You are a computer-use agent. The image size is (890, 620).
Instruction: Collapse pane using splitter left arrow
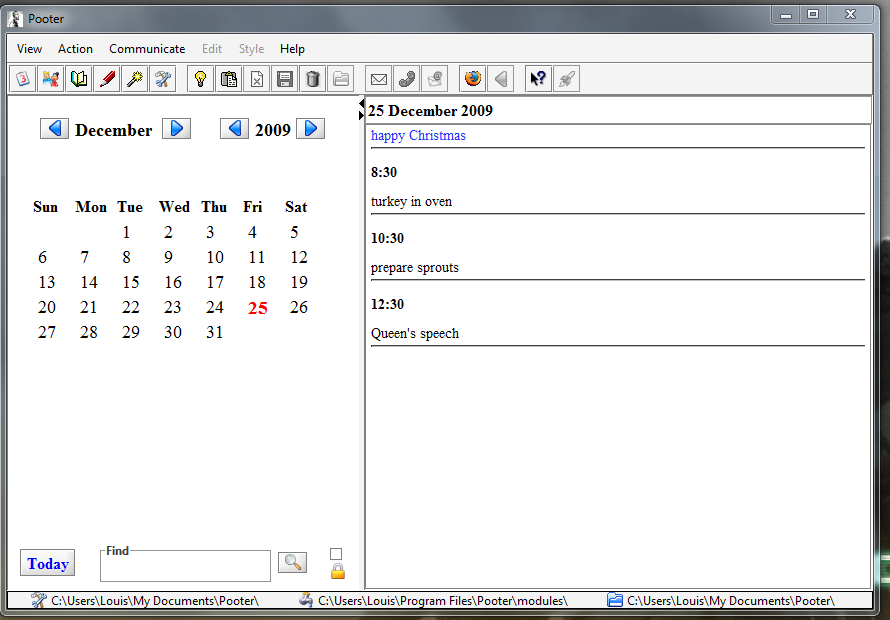point(362,103)
